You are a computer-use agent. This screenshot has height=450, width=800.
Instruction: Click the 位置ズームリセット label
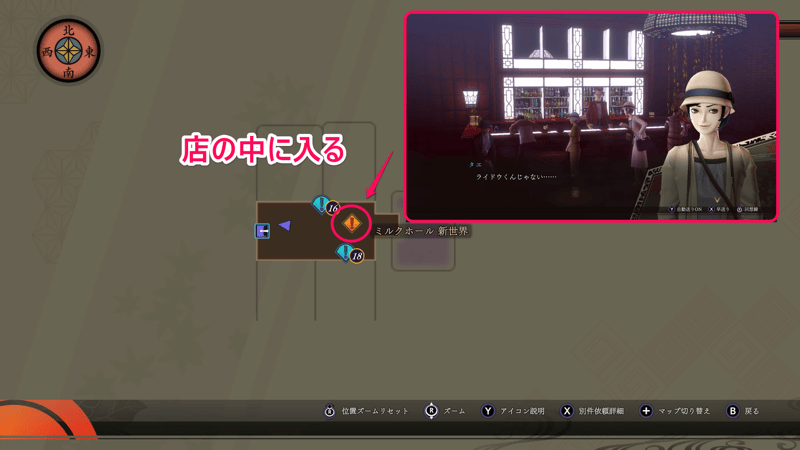[x=375, y=411]
